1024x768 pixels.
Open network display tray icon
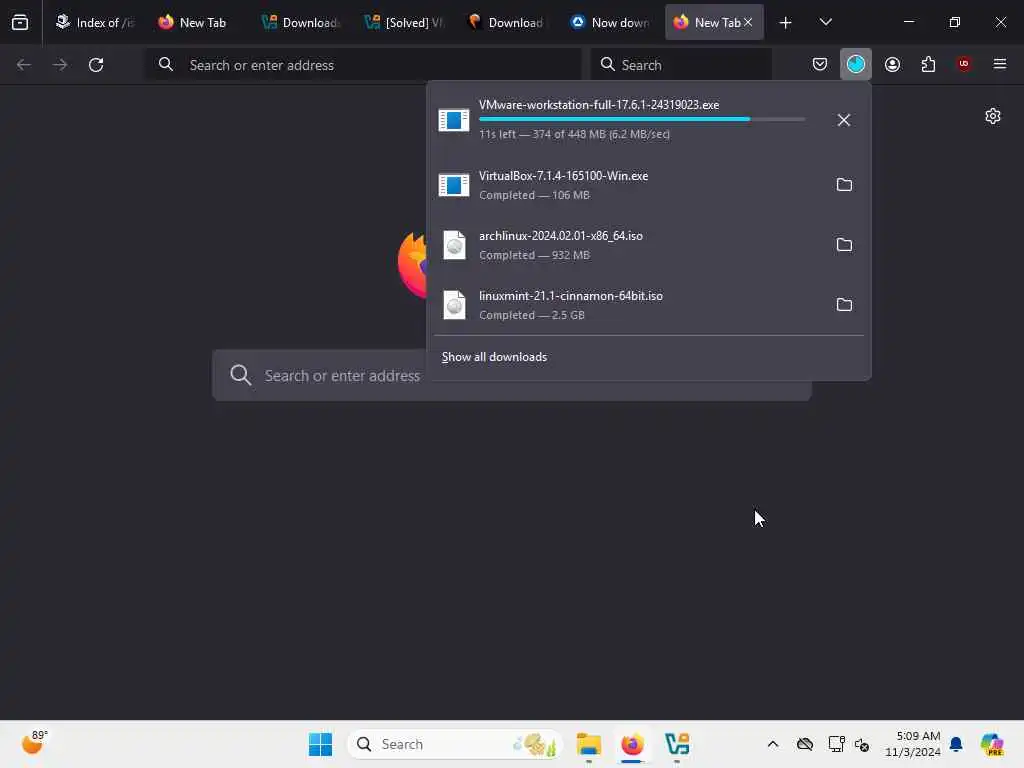point(836,744)
